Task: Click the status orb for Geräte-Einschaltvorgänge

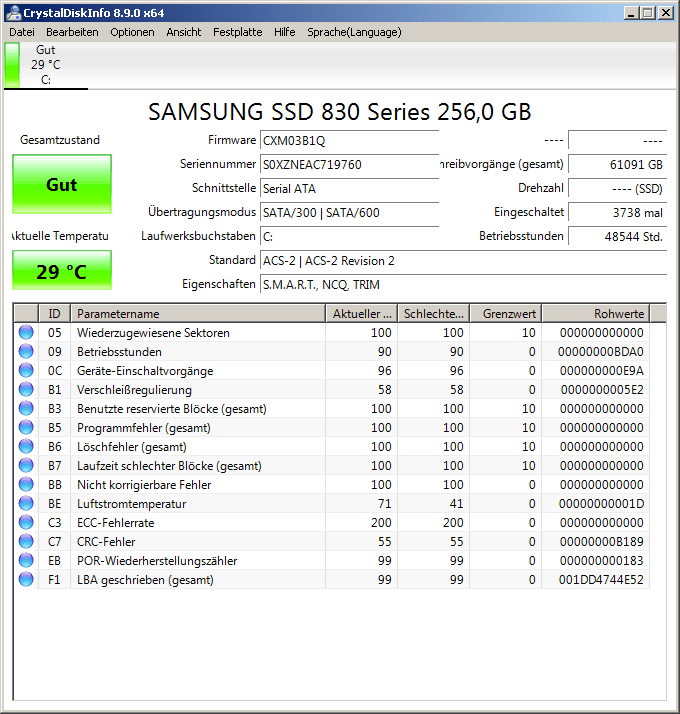Action: coord(26,371)
